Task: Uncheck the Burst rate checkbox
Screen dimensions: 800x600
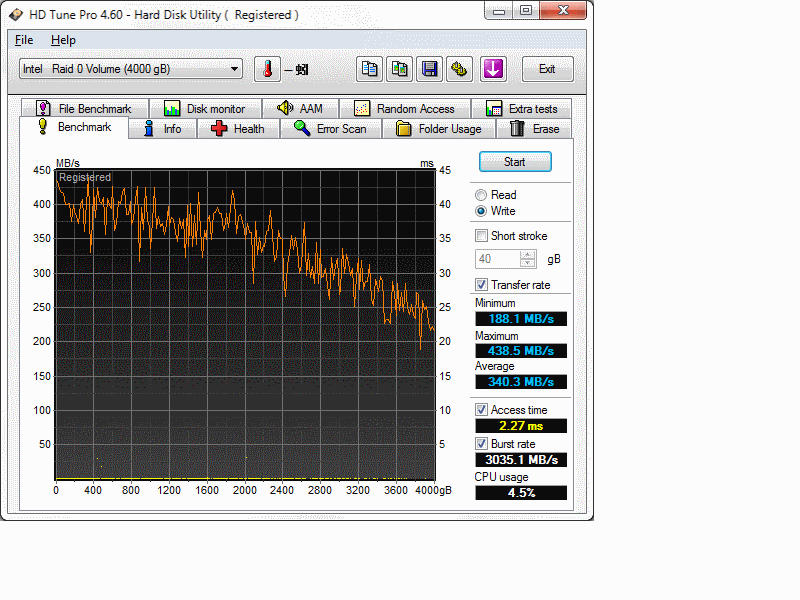Action: click(x=481, y=443)
